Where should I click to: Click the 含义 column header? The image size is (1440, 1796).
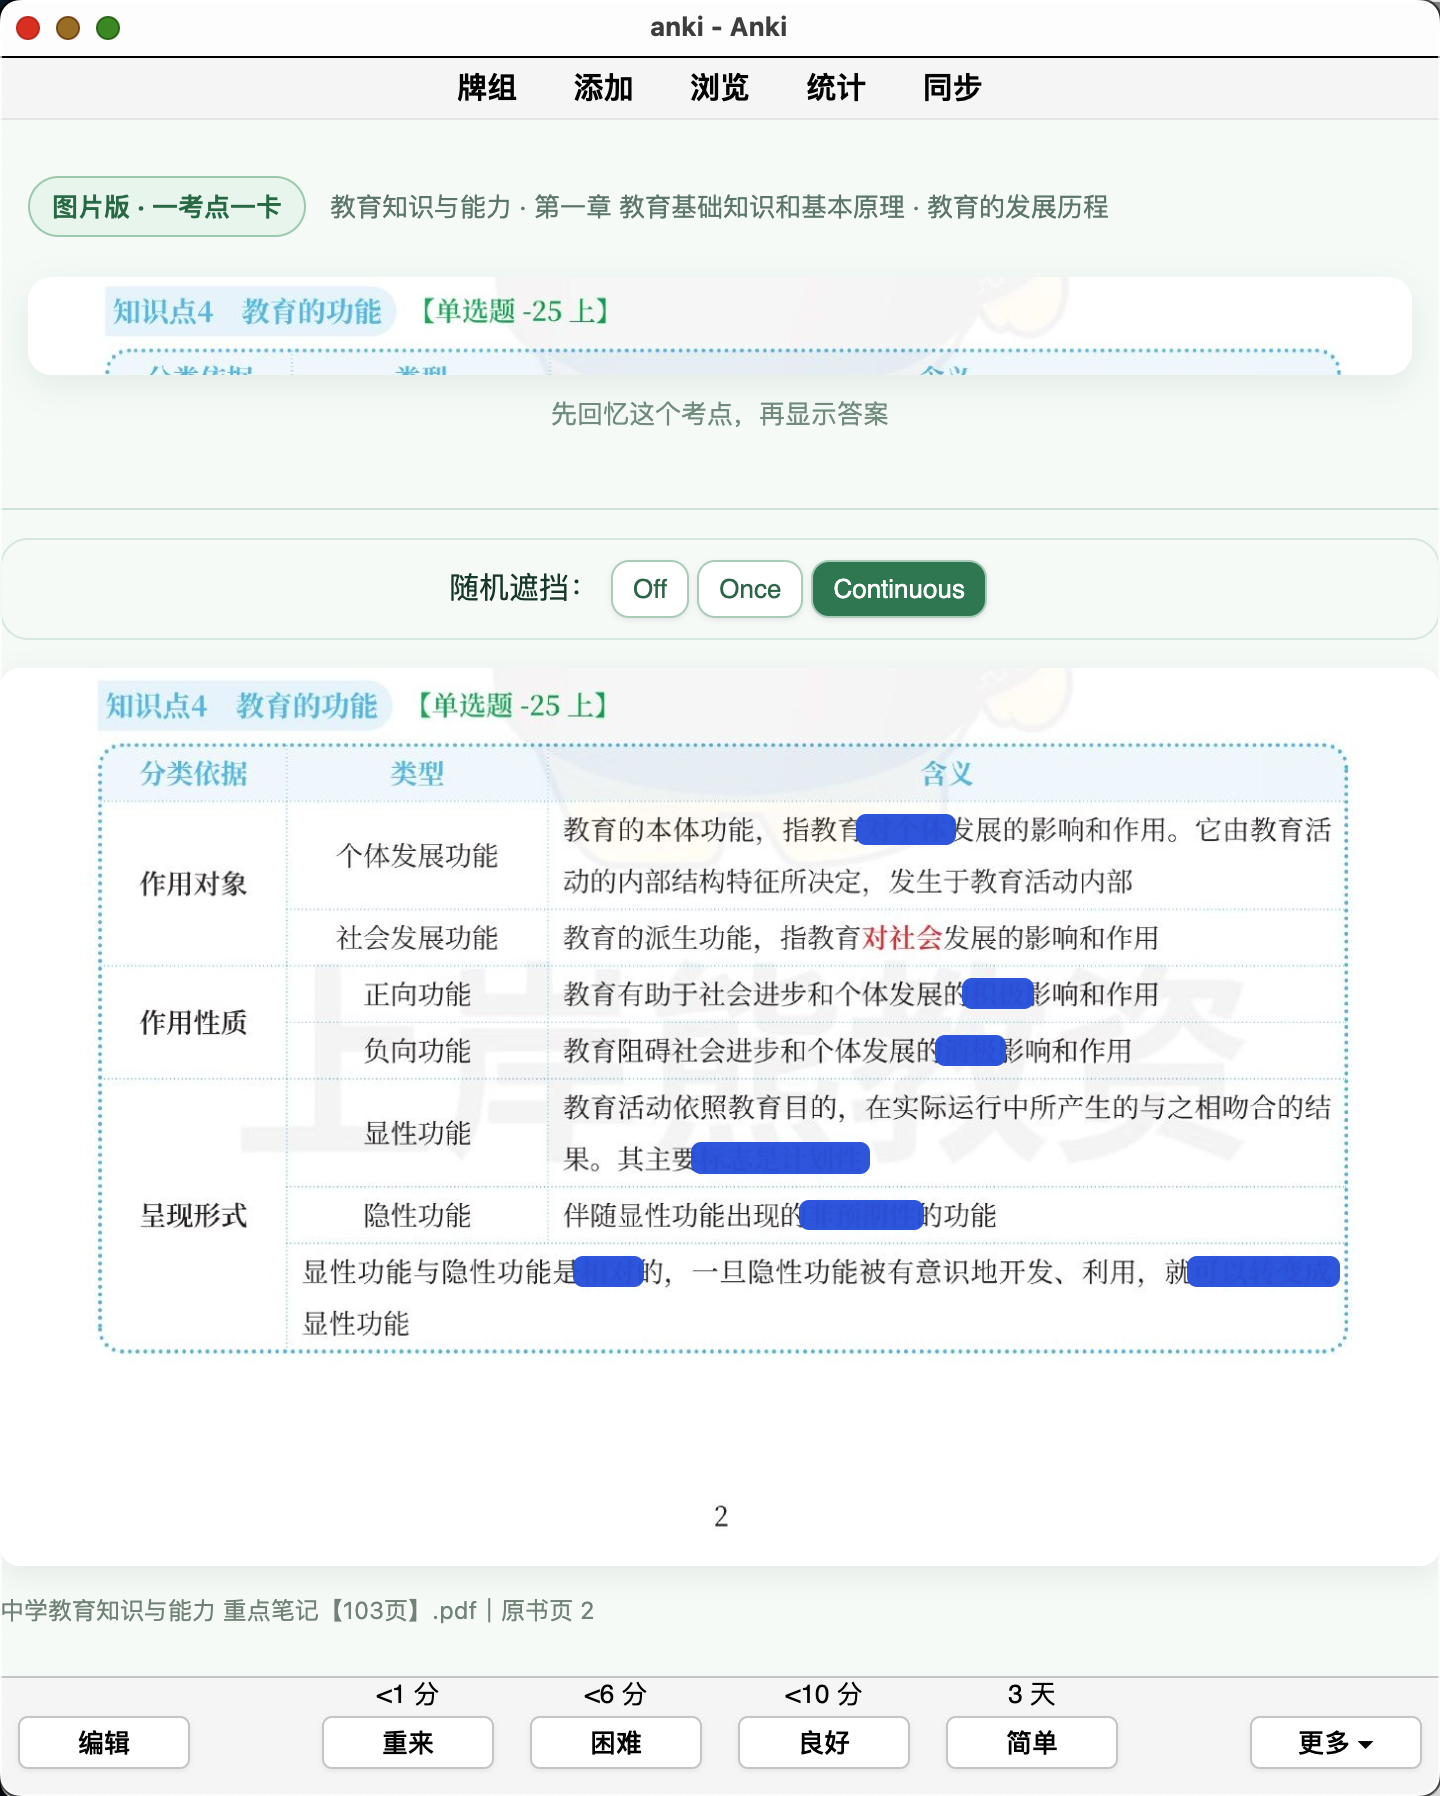click(x=946, y=774)
